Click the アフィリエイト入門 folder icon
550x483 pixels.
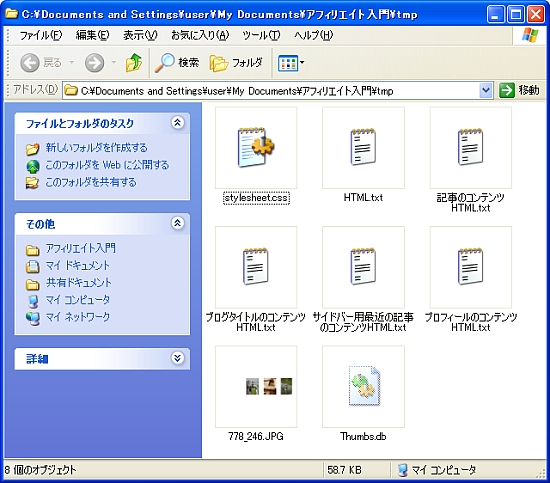click(x=33, y=250)
